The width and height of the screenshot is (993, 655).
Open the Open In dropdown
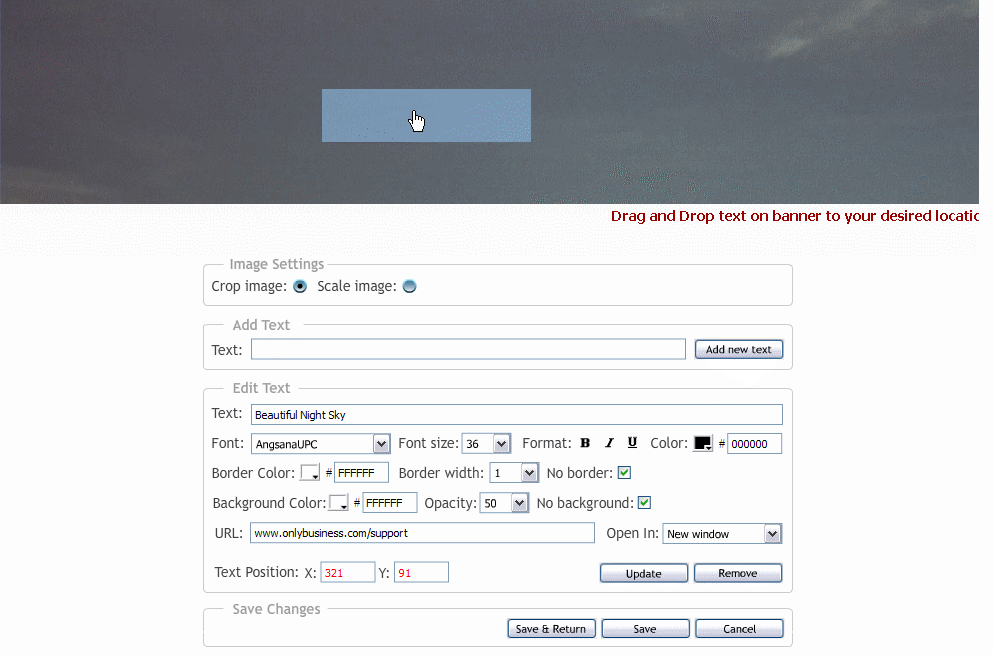722,534
